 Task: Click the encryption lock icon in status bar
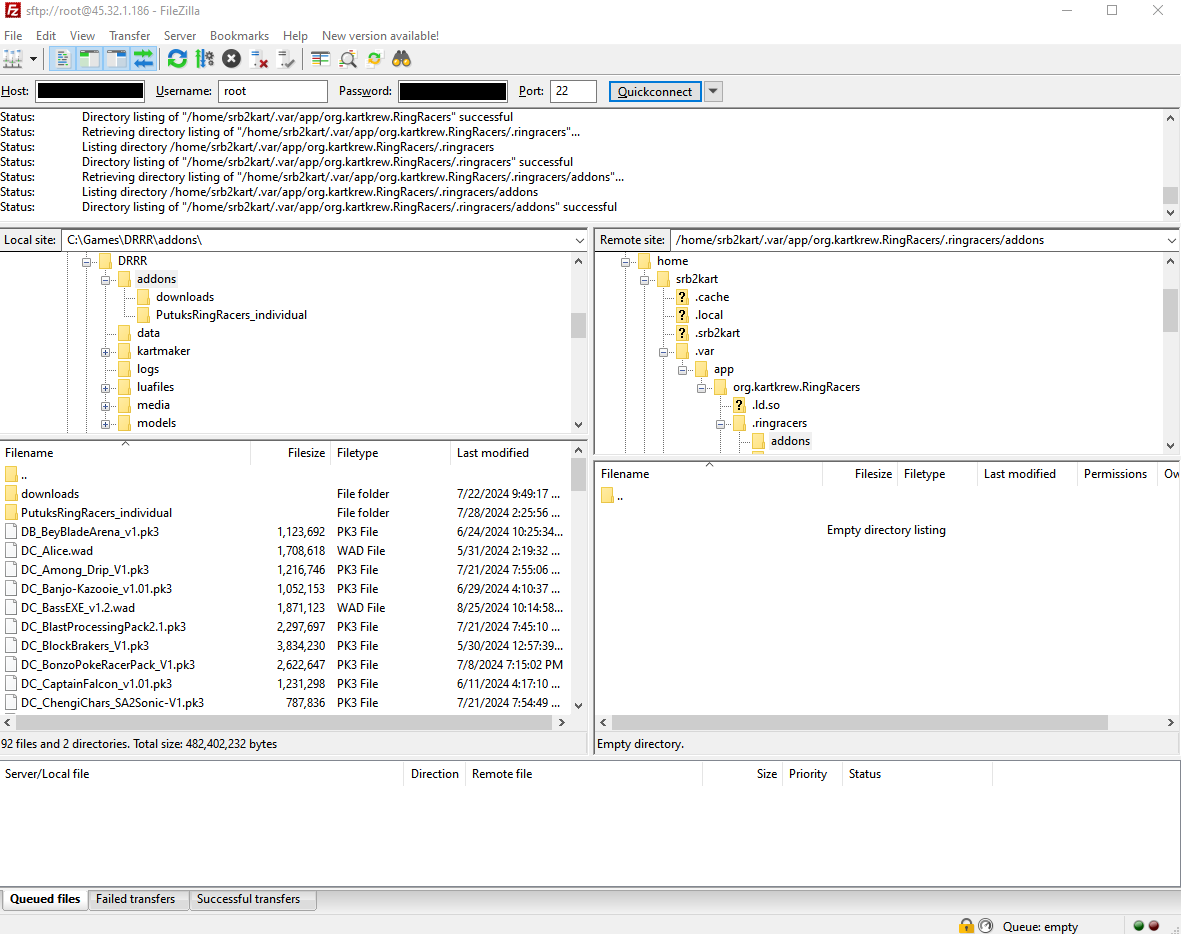tap(966, 926)
